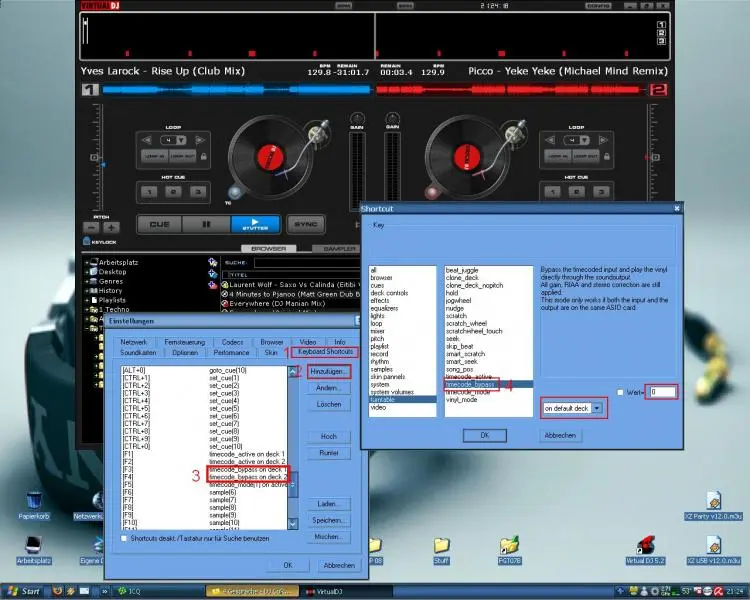The image size is (750, 600).
Task: Enable the Wert checkbox in Shortcut dialog
Action: click(621, 392)
